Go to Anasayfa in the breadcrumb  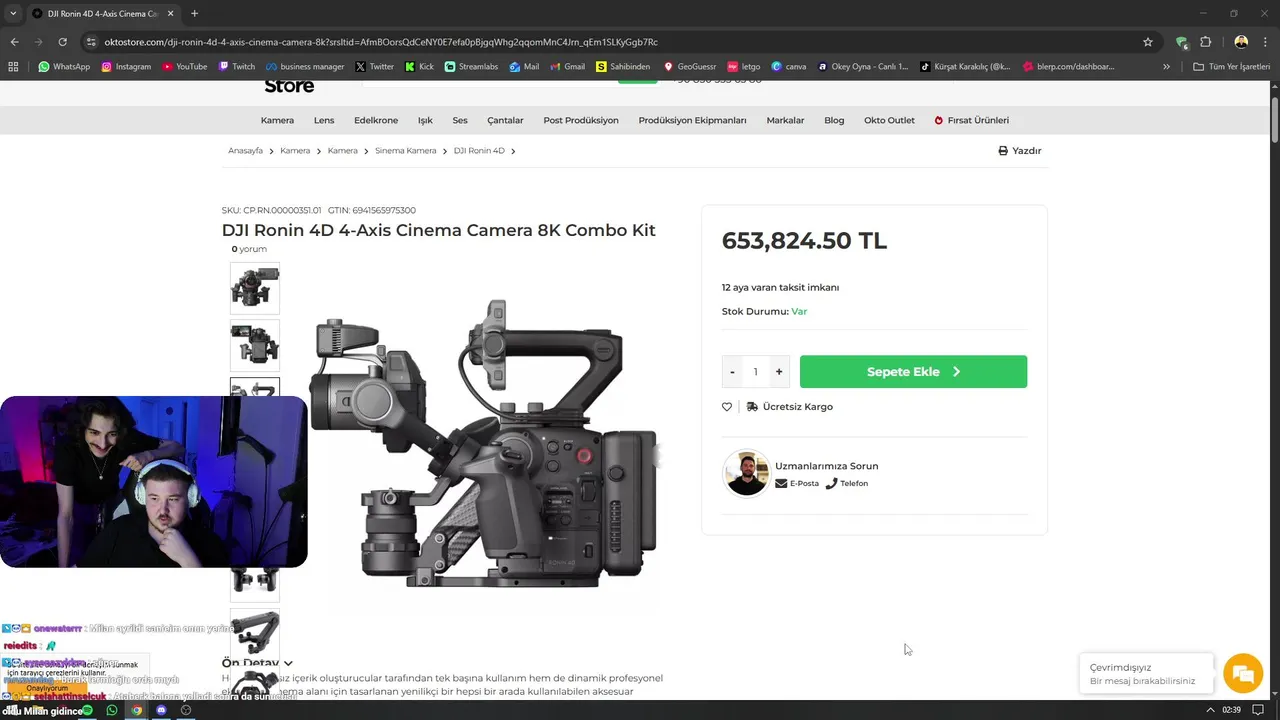245,150
